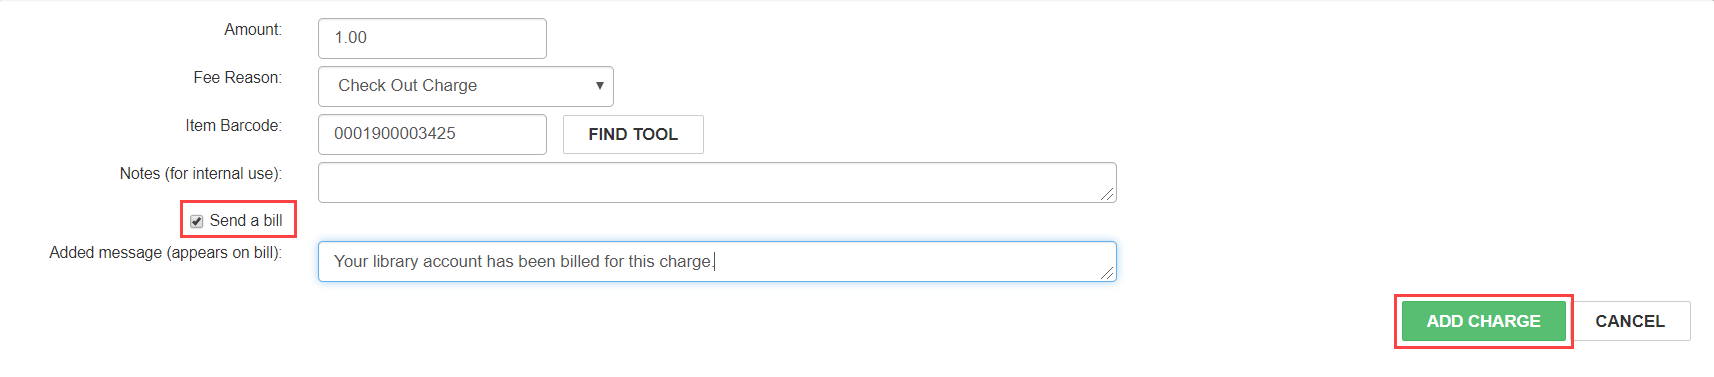Screen dimensions: 1714x377
Task: Click the arrow beside Check Out Charge
Action: 599,86
